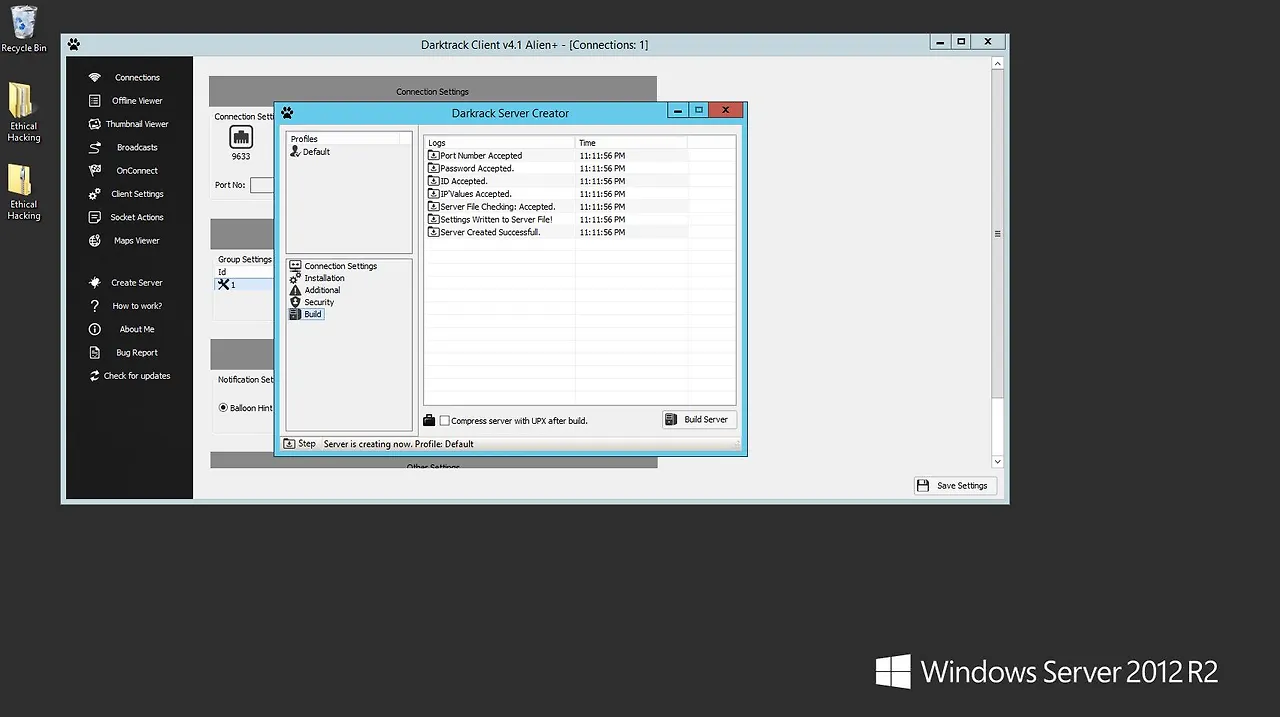The height and width of the screenshot is (717, 1280).
Task: Click the icon on the Port Number Accepted log row
Action: pyautogui.click(x=433, y=156)
